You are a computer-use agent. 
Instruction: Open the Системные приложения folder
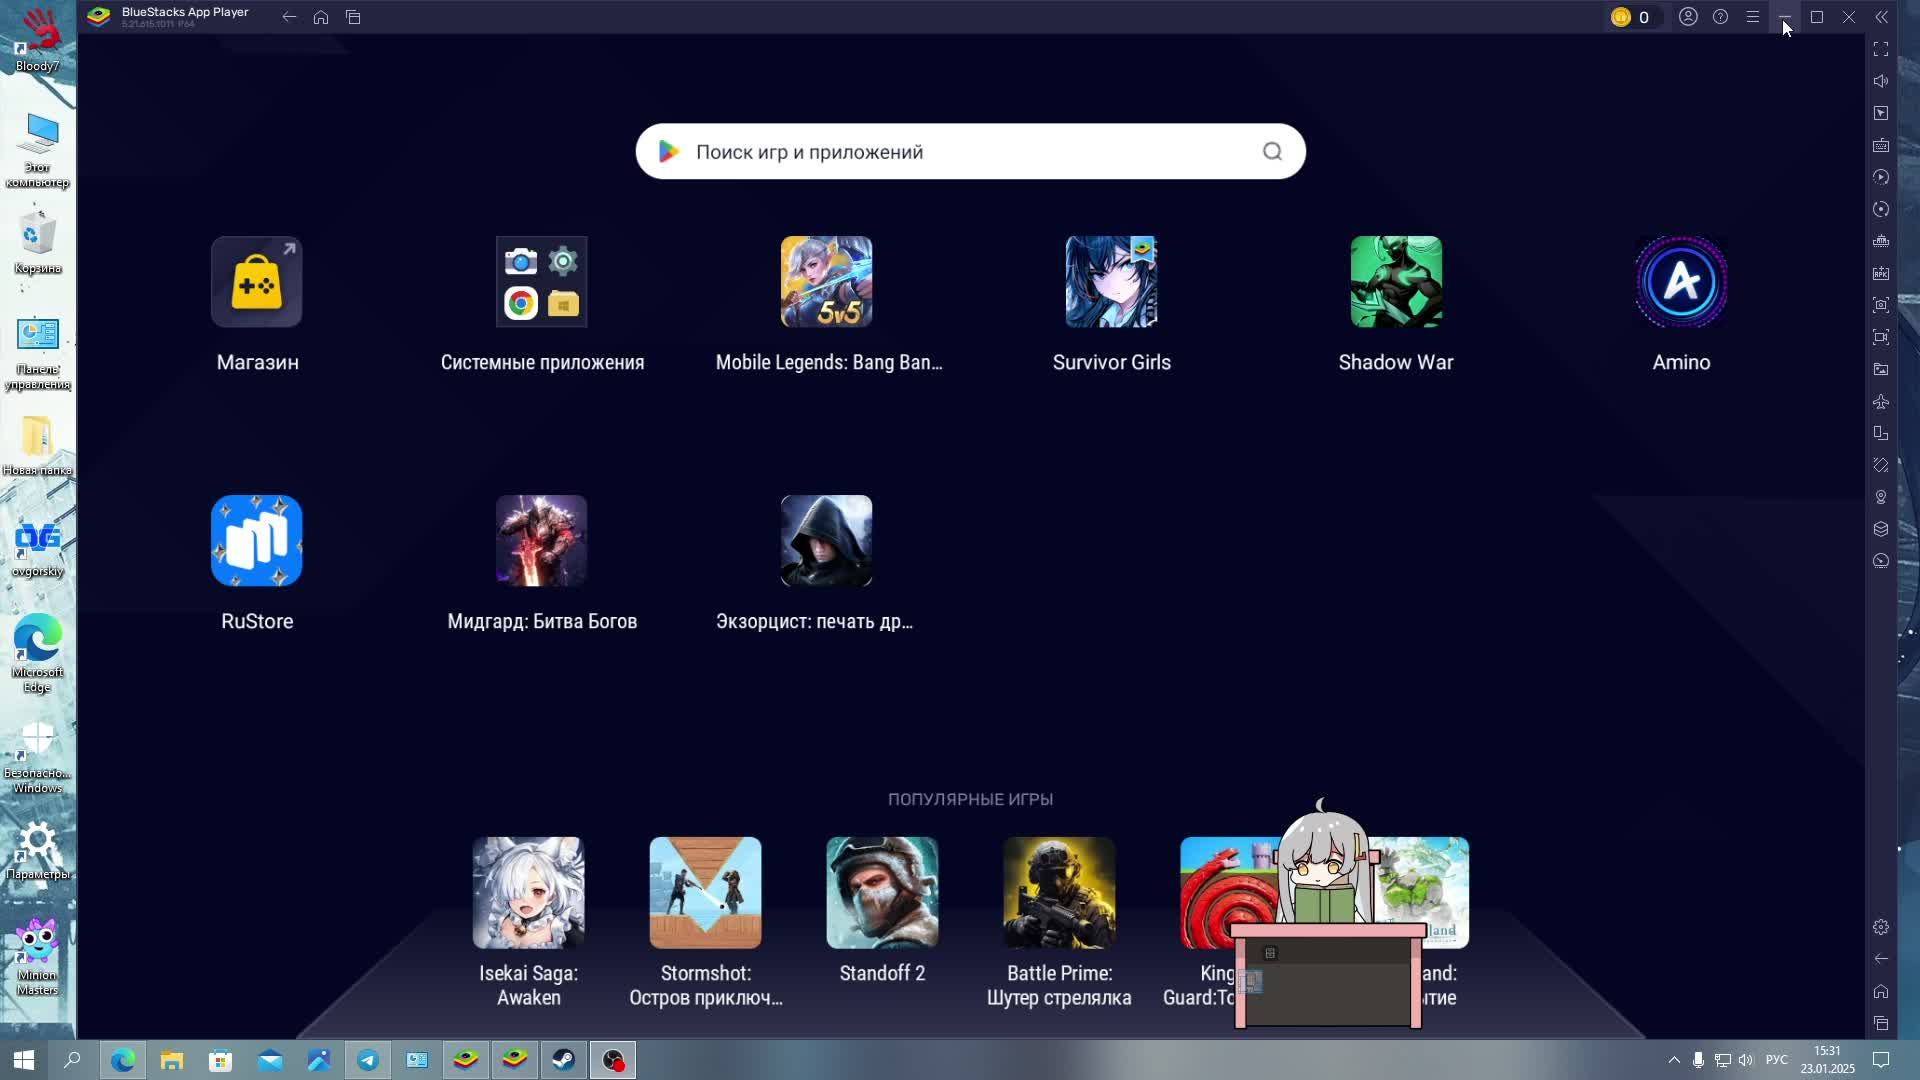(x=542, y=282)
